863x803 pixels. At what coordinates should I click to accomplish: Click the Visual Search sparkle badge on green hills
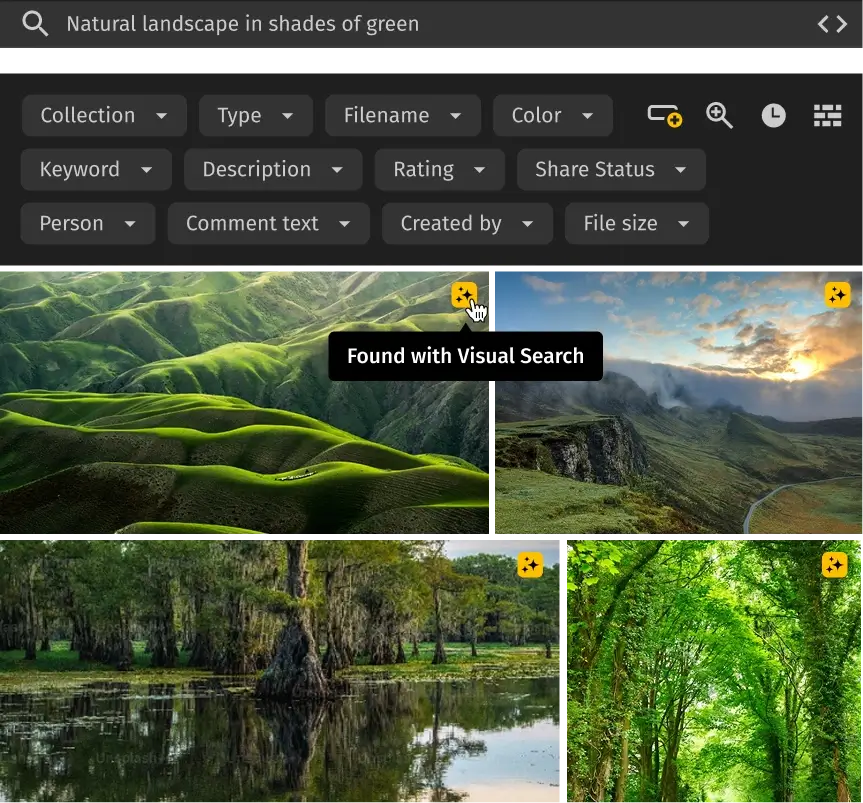tap(464, 295)
